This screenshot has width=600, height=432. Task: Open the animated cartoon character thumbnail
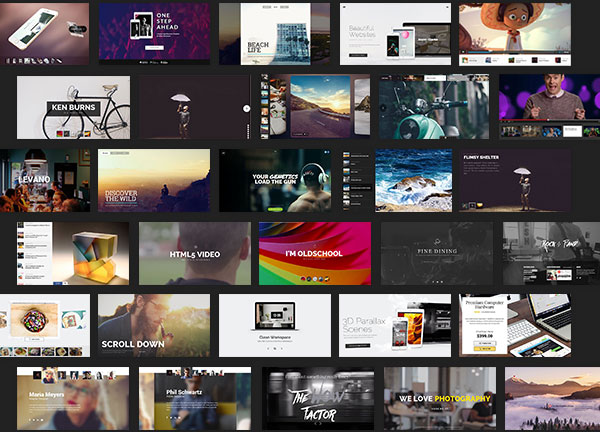(x=514, y=33)
